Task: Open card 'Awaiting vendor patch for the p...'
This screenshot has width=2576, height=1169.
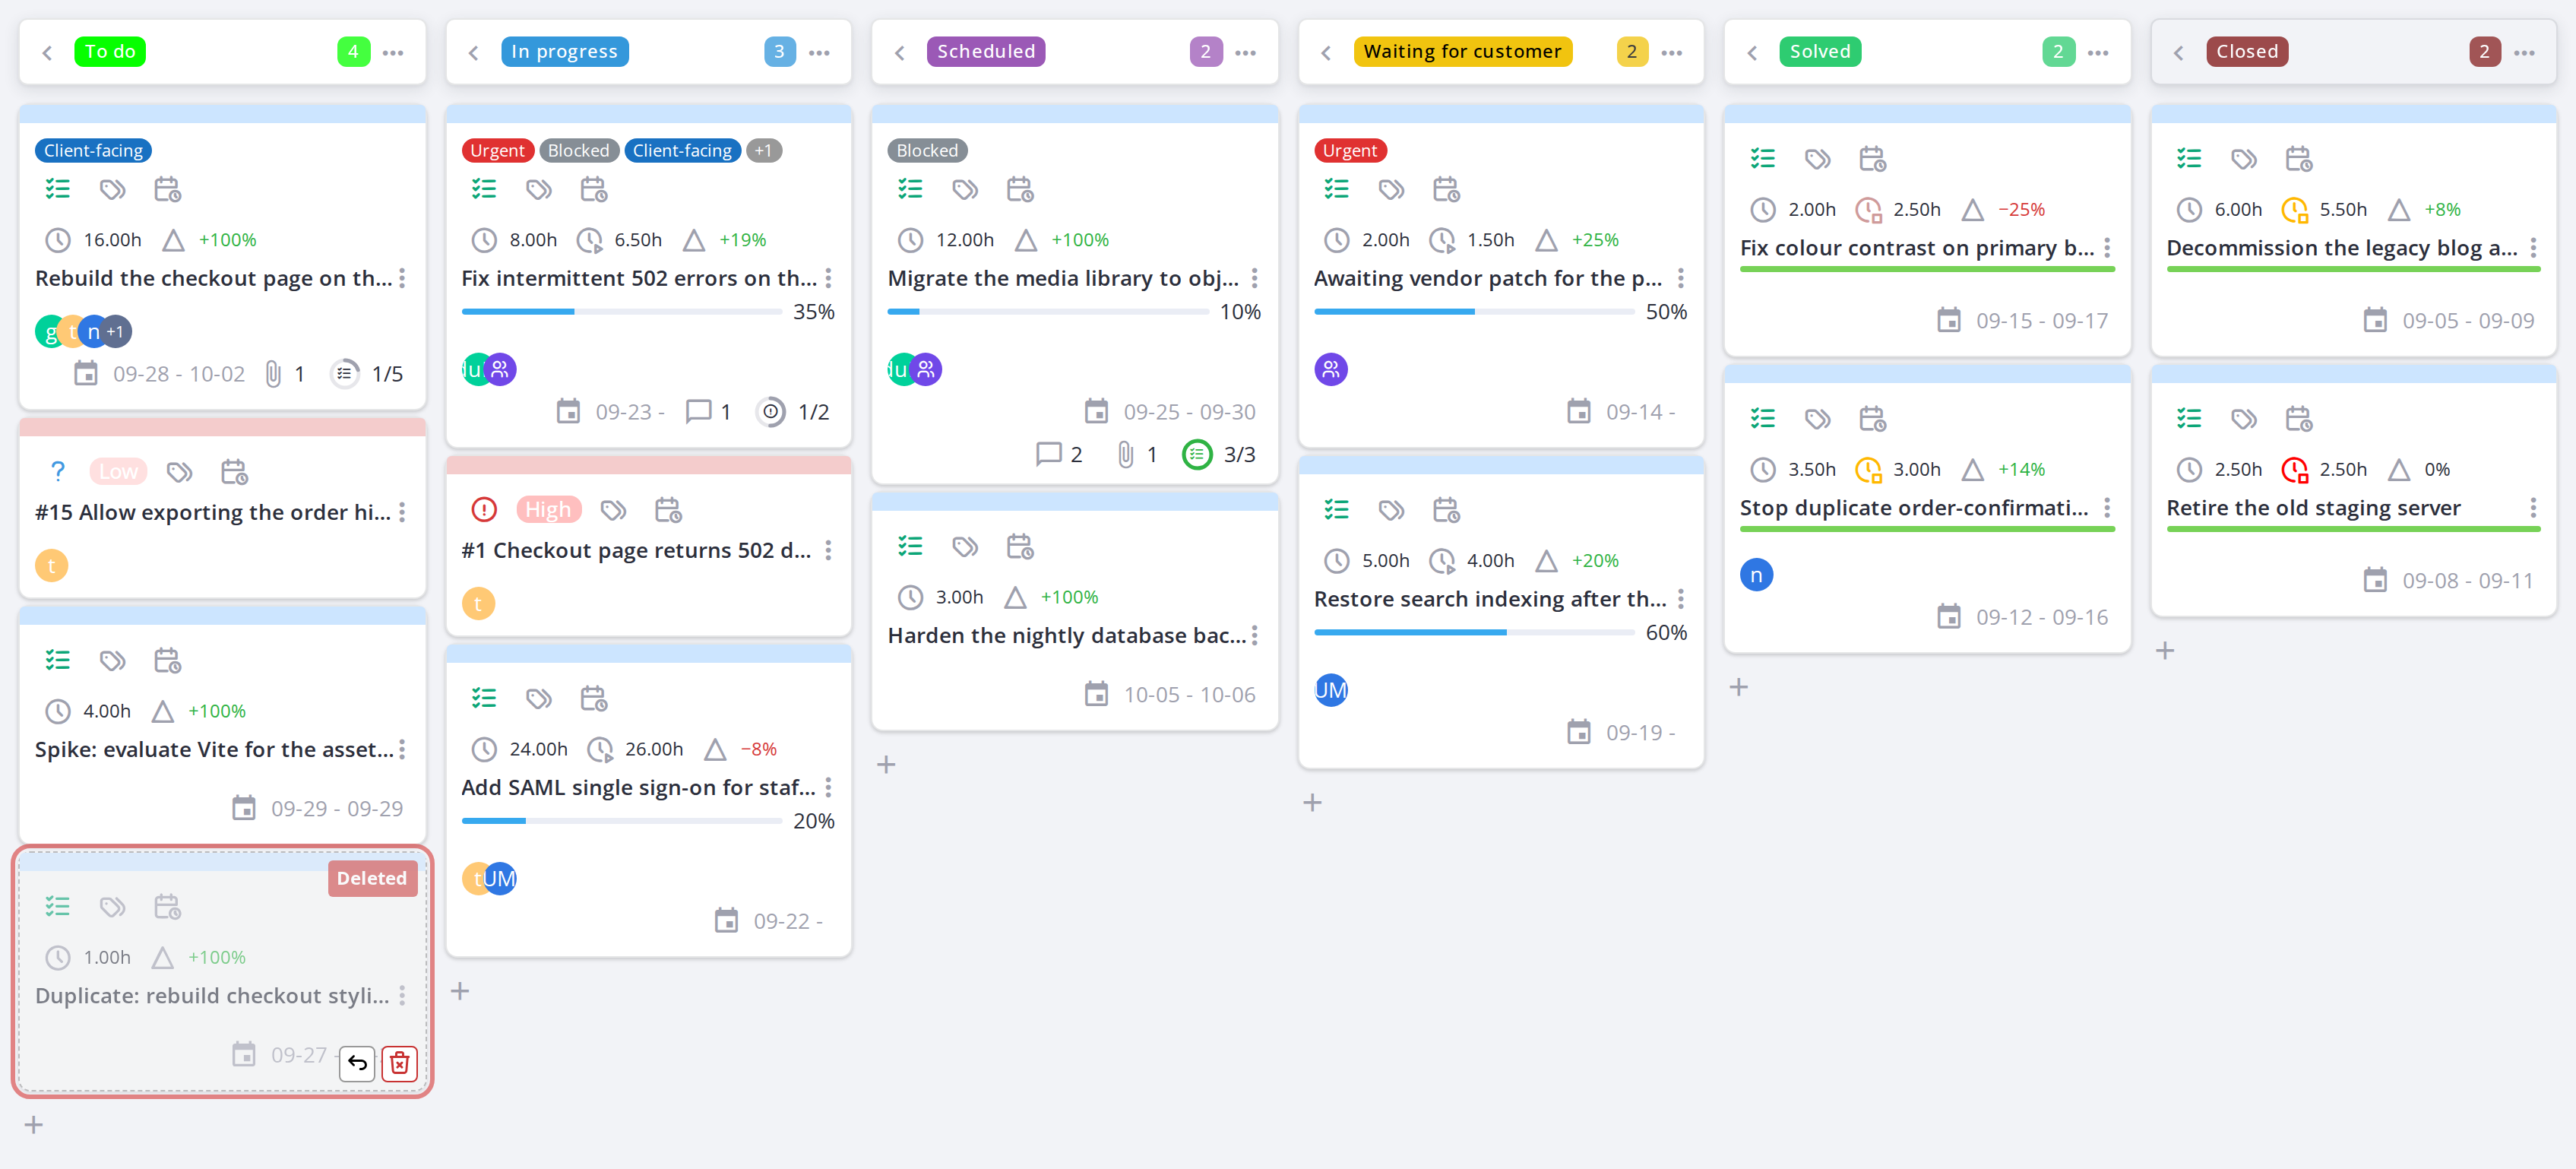Action: click(1488, 278)
